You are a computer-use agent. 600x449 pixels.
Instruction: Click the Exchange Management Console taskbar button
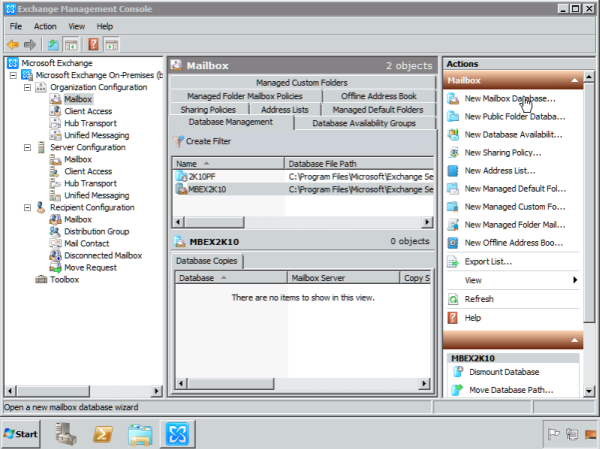point(178,434)
